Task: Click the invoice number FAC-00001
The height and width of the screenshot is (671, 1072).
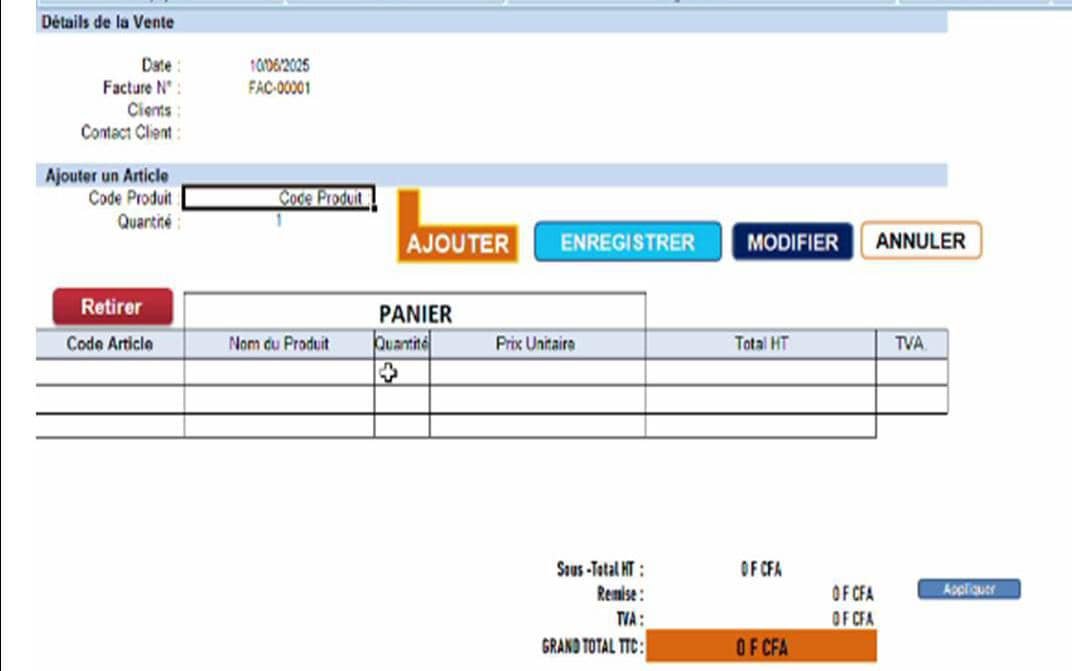Action: click(279, 88)
